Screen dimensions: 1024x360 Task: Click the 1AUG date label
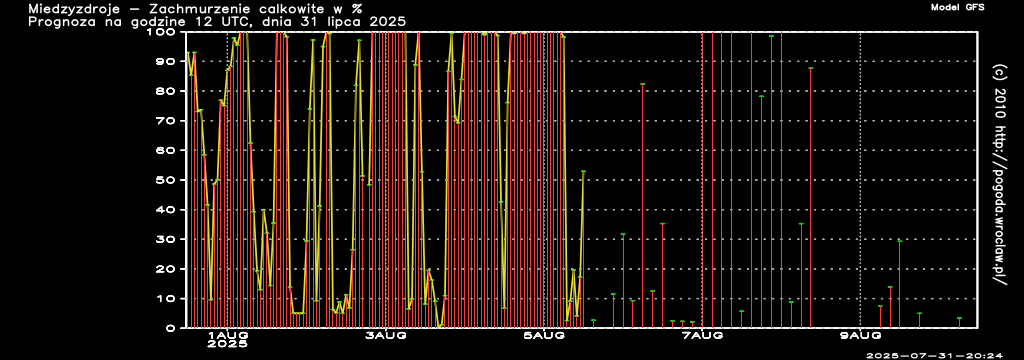pyautogui.click(x=227, y=336)
